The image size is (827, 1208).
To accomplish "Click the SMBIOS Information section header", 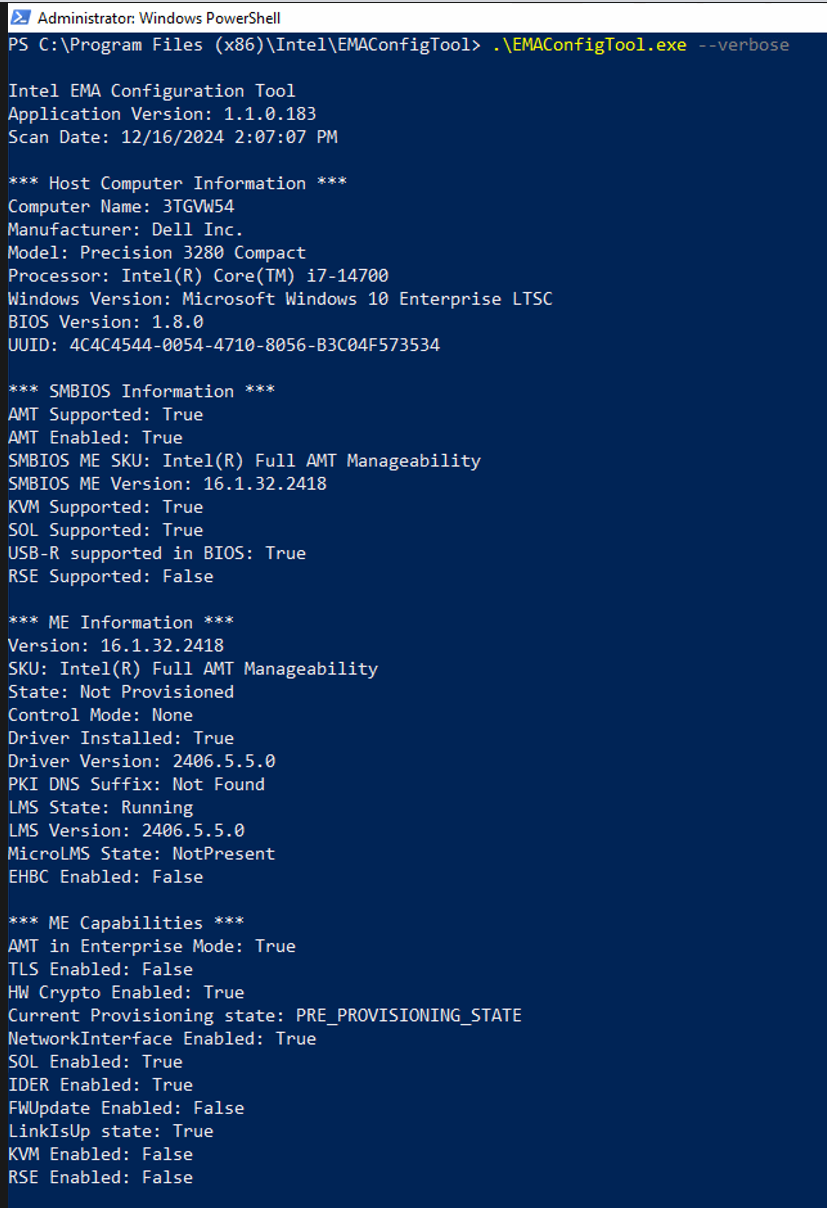I will click(141, 391).
